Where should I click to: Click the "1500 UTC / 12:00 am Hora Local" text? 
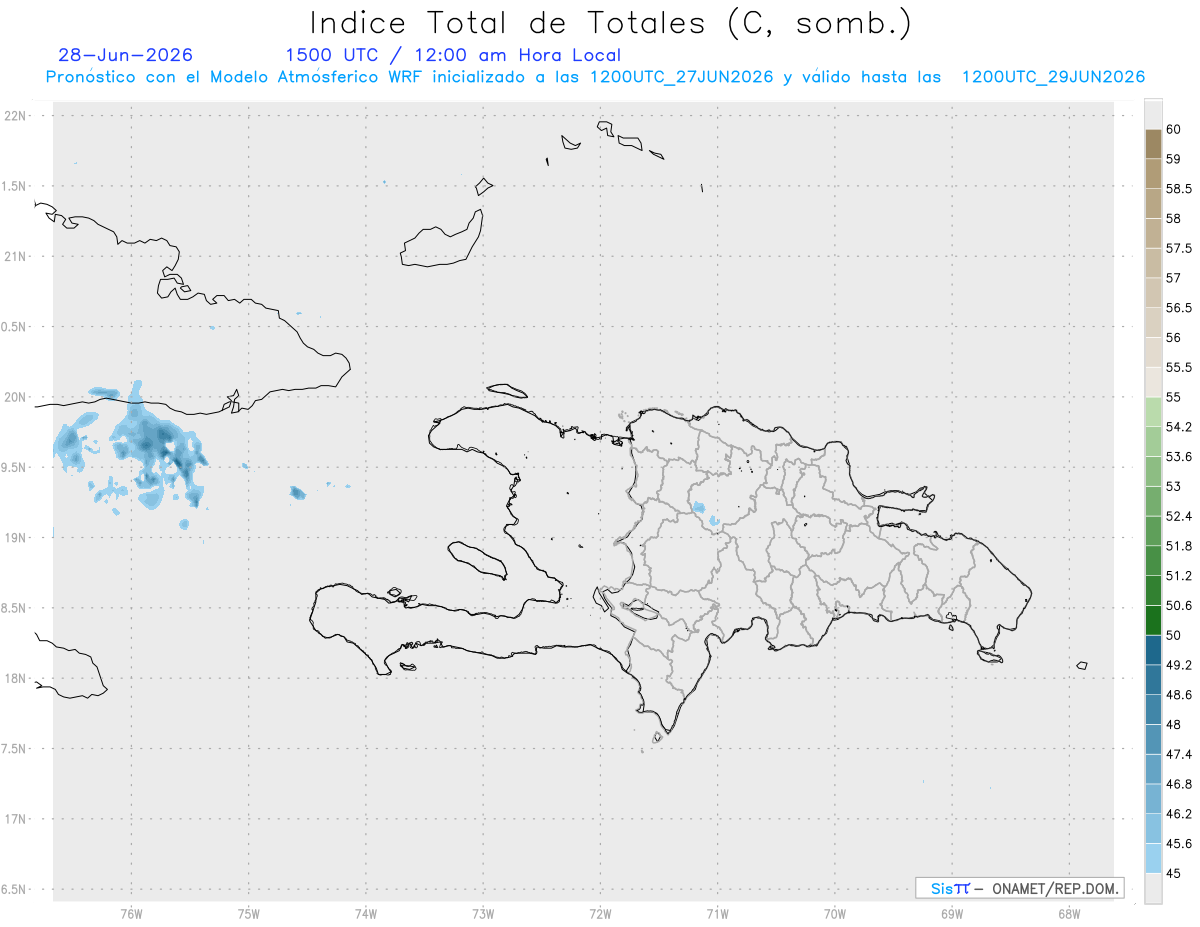click(x=453, y=55)
